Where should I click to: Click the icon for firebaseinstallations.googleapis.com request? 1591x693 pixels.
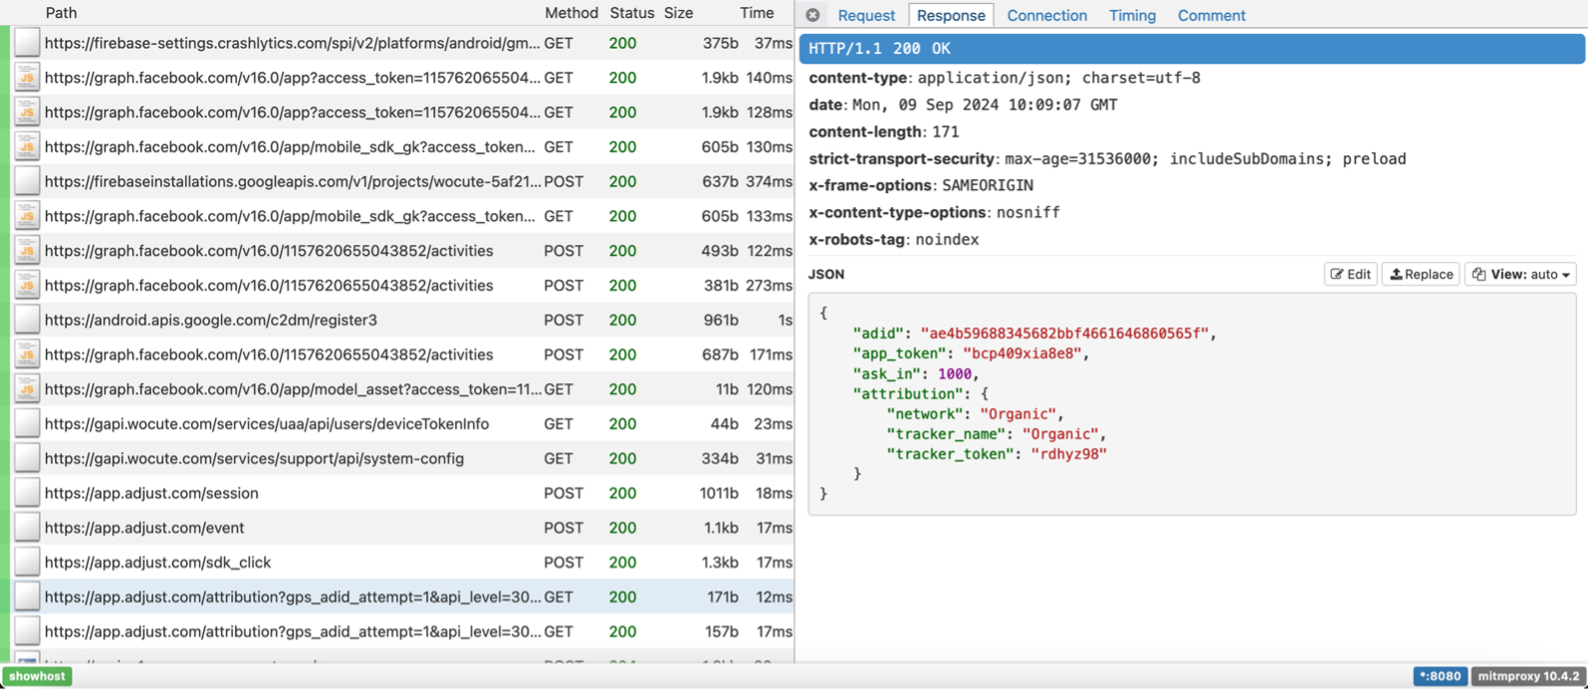27,182
